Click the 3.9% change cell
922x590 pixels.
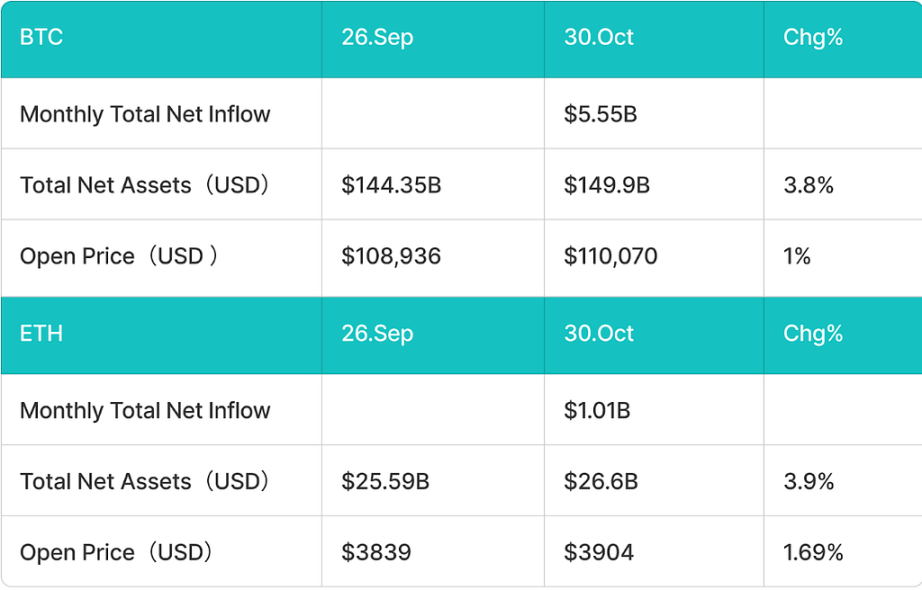[809, 481]
